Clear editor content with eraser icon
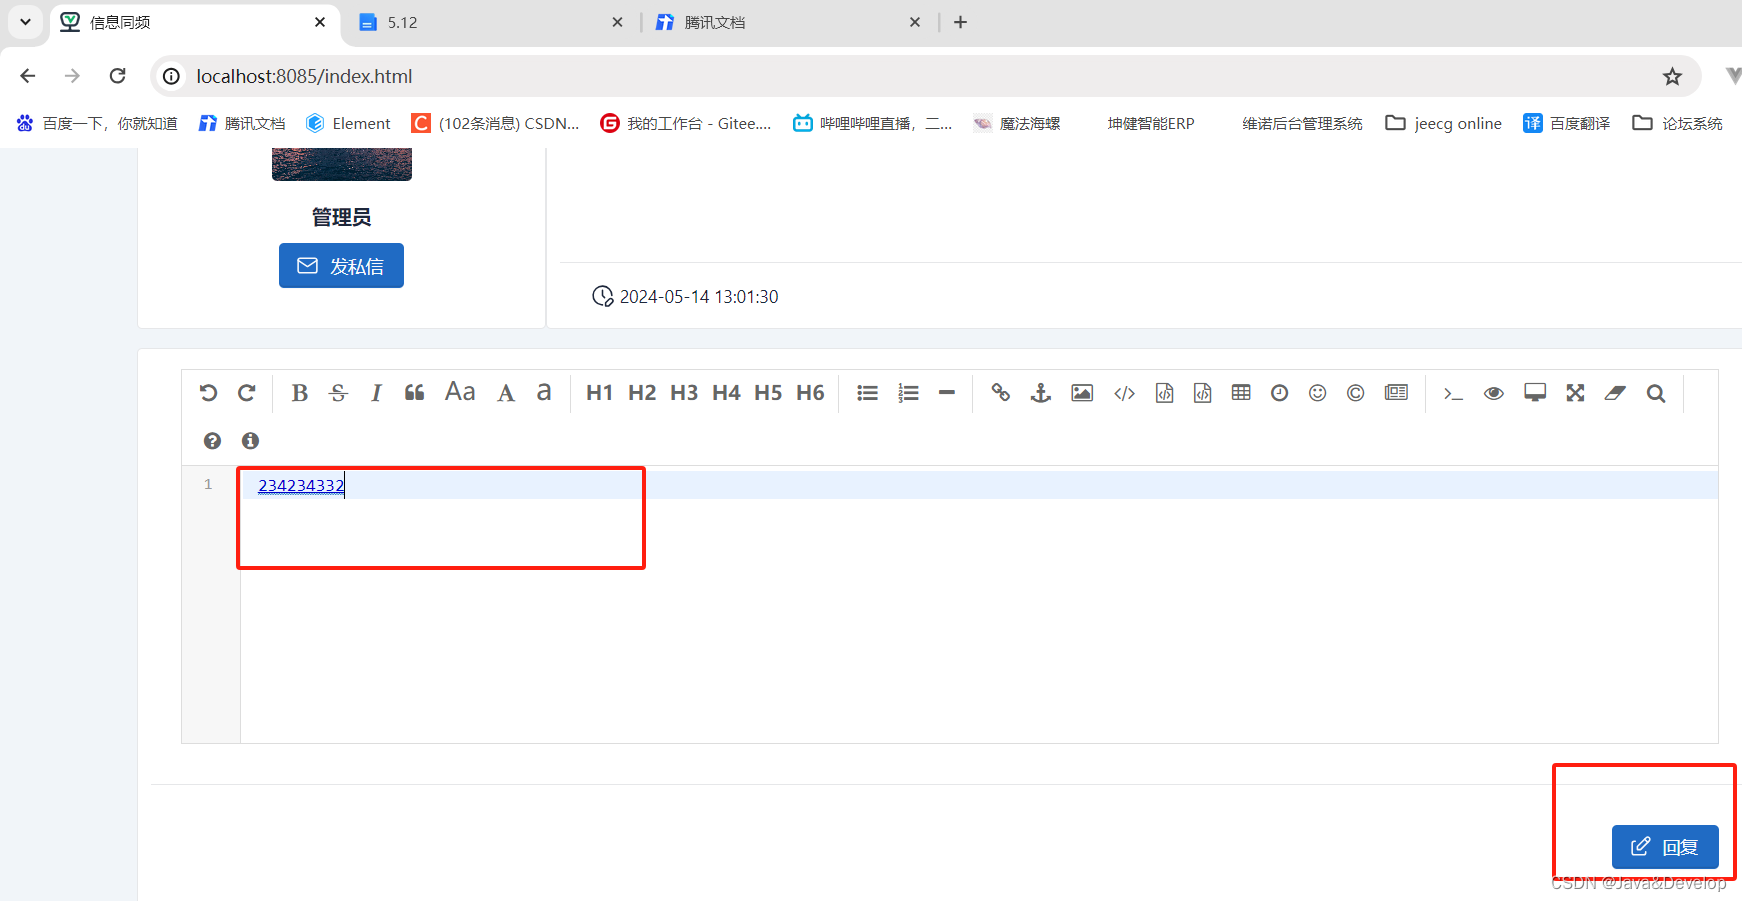1742x901 pixels. (x=1615, y=393)
